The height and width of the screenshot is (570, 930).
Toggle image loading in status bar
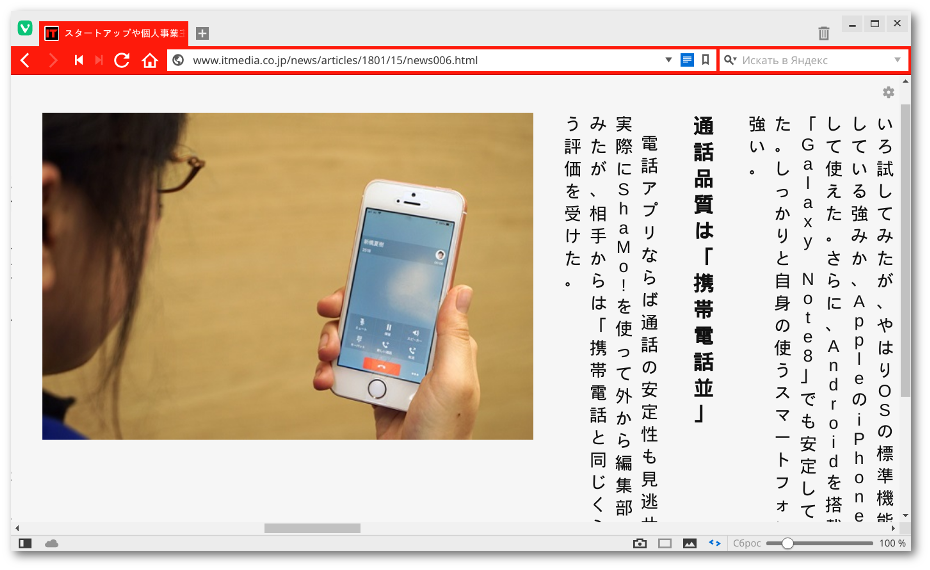tap(690, 543)
